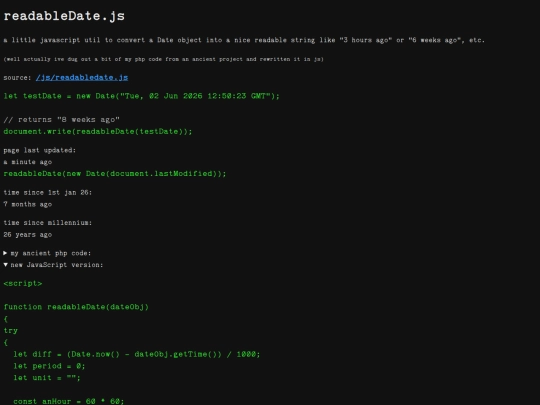Image resolution: width=540 pixels, height=405 pixels.
Task: Click the 'page last updated:' label
Action: point(40,150)
